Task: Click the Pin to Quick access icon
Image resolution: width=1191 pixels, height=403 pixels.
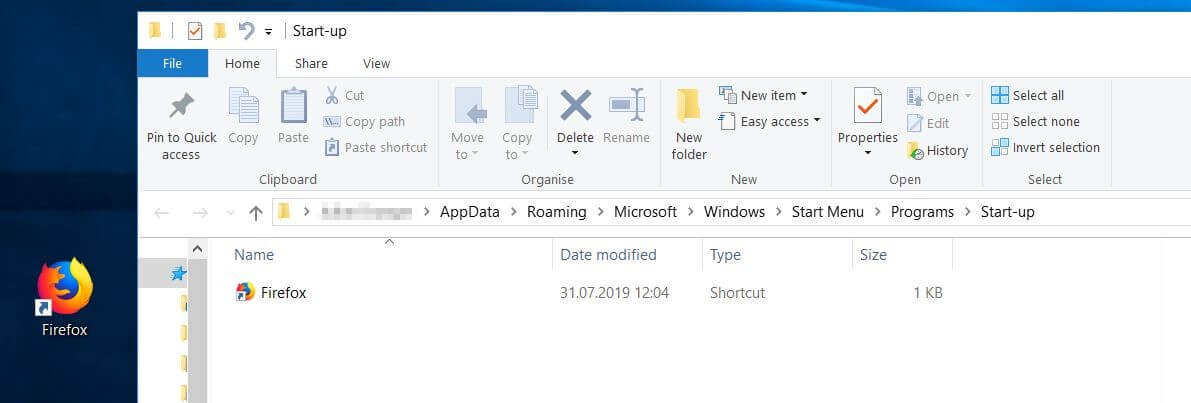Action: [x=182, y=105]
